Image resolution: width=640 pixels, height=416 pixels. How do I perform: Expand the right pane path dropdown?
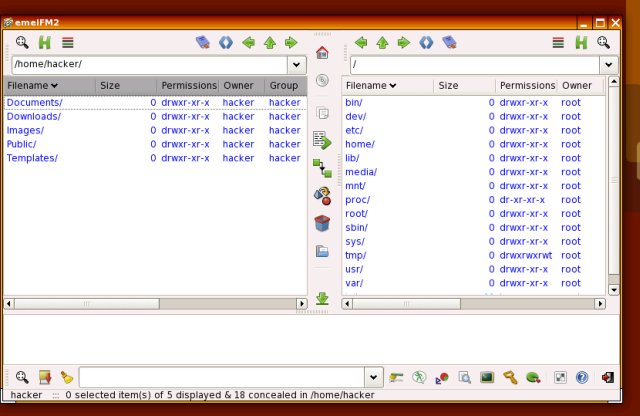609,65
